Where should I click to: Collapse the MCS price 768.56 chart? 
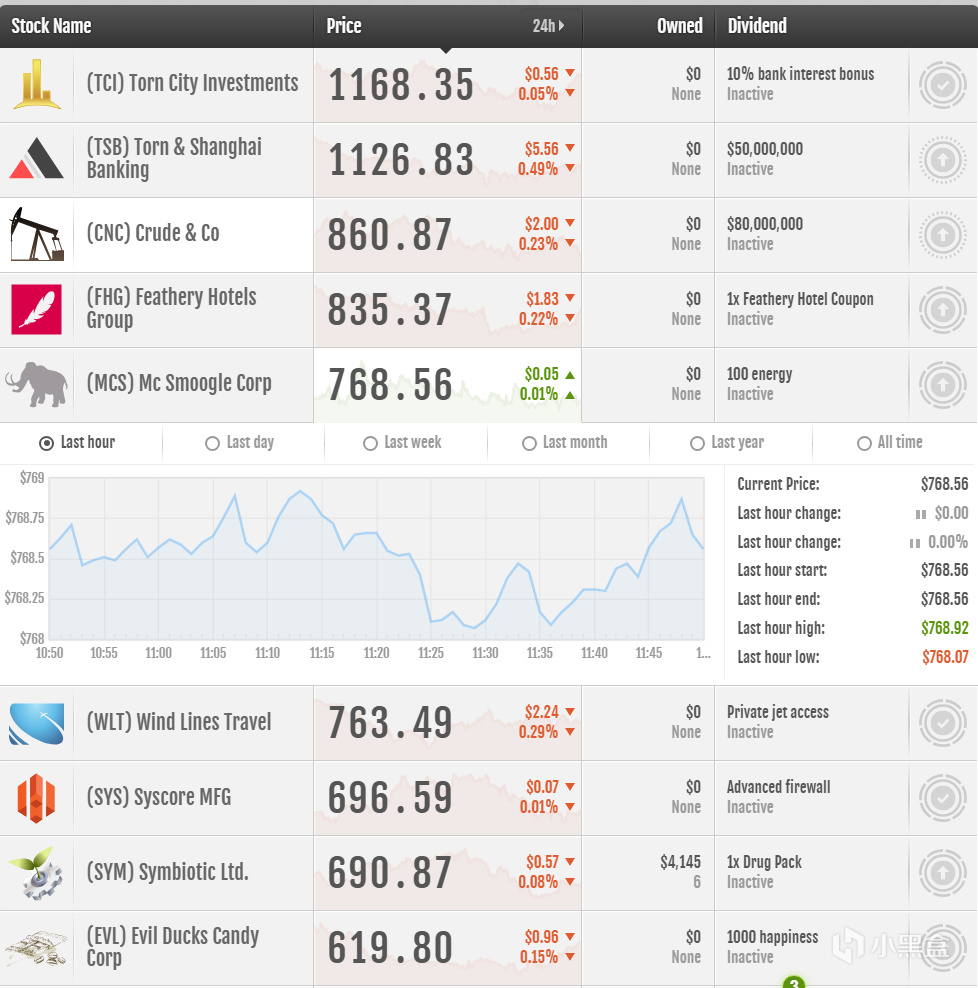447,385
